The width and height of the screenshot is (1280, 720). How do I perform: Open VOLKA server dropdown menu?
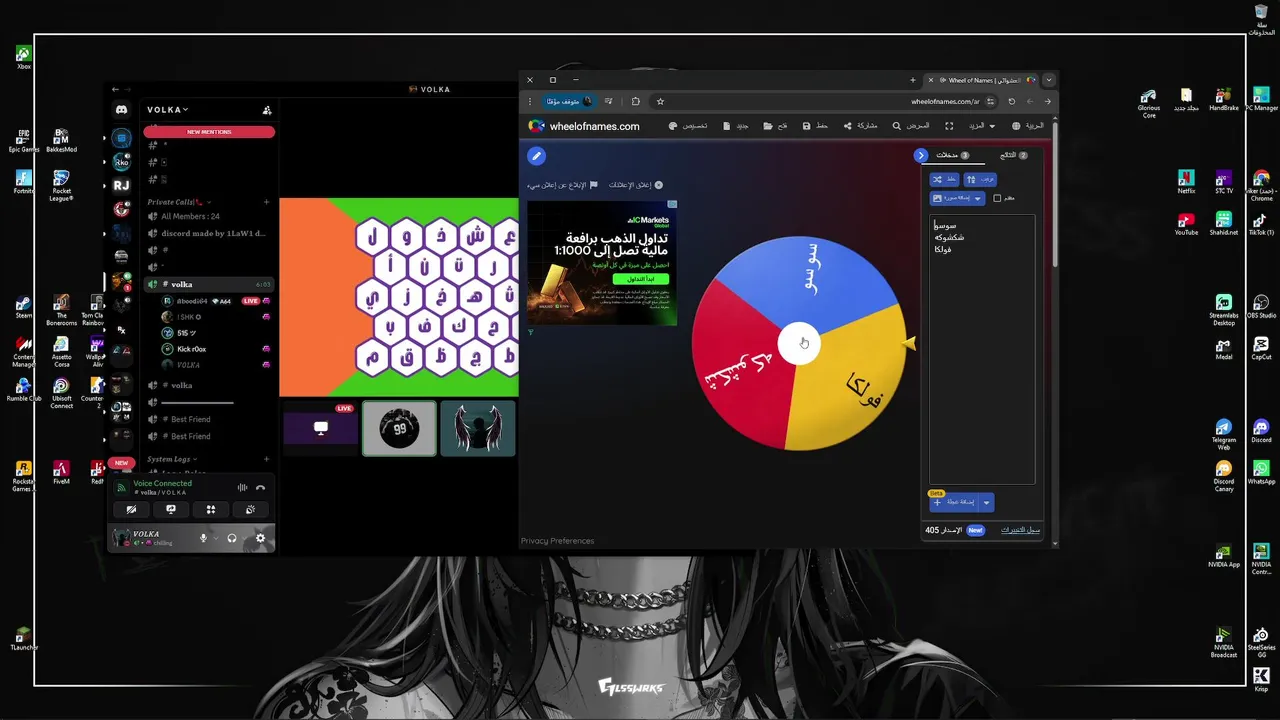tap(168, 110)
